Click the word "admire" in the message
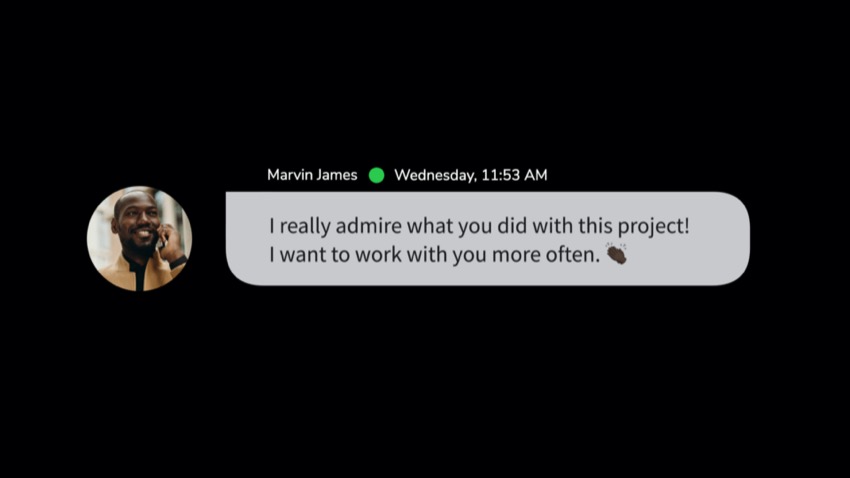The height and width of the screenshot is (478, 850). click(369, 225)
